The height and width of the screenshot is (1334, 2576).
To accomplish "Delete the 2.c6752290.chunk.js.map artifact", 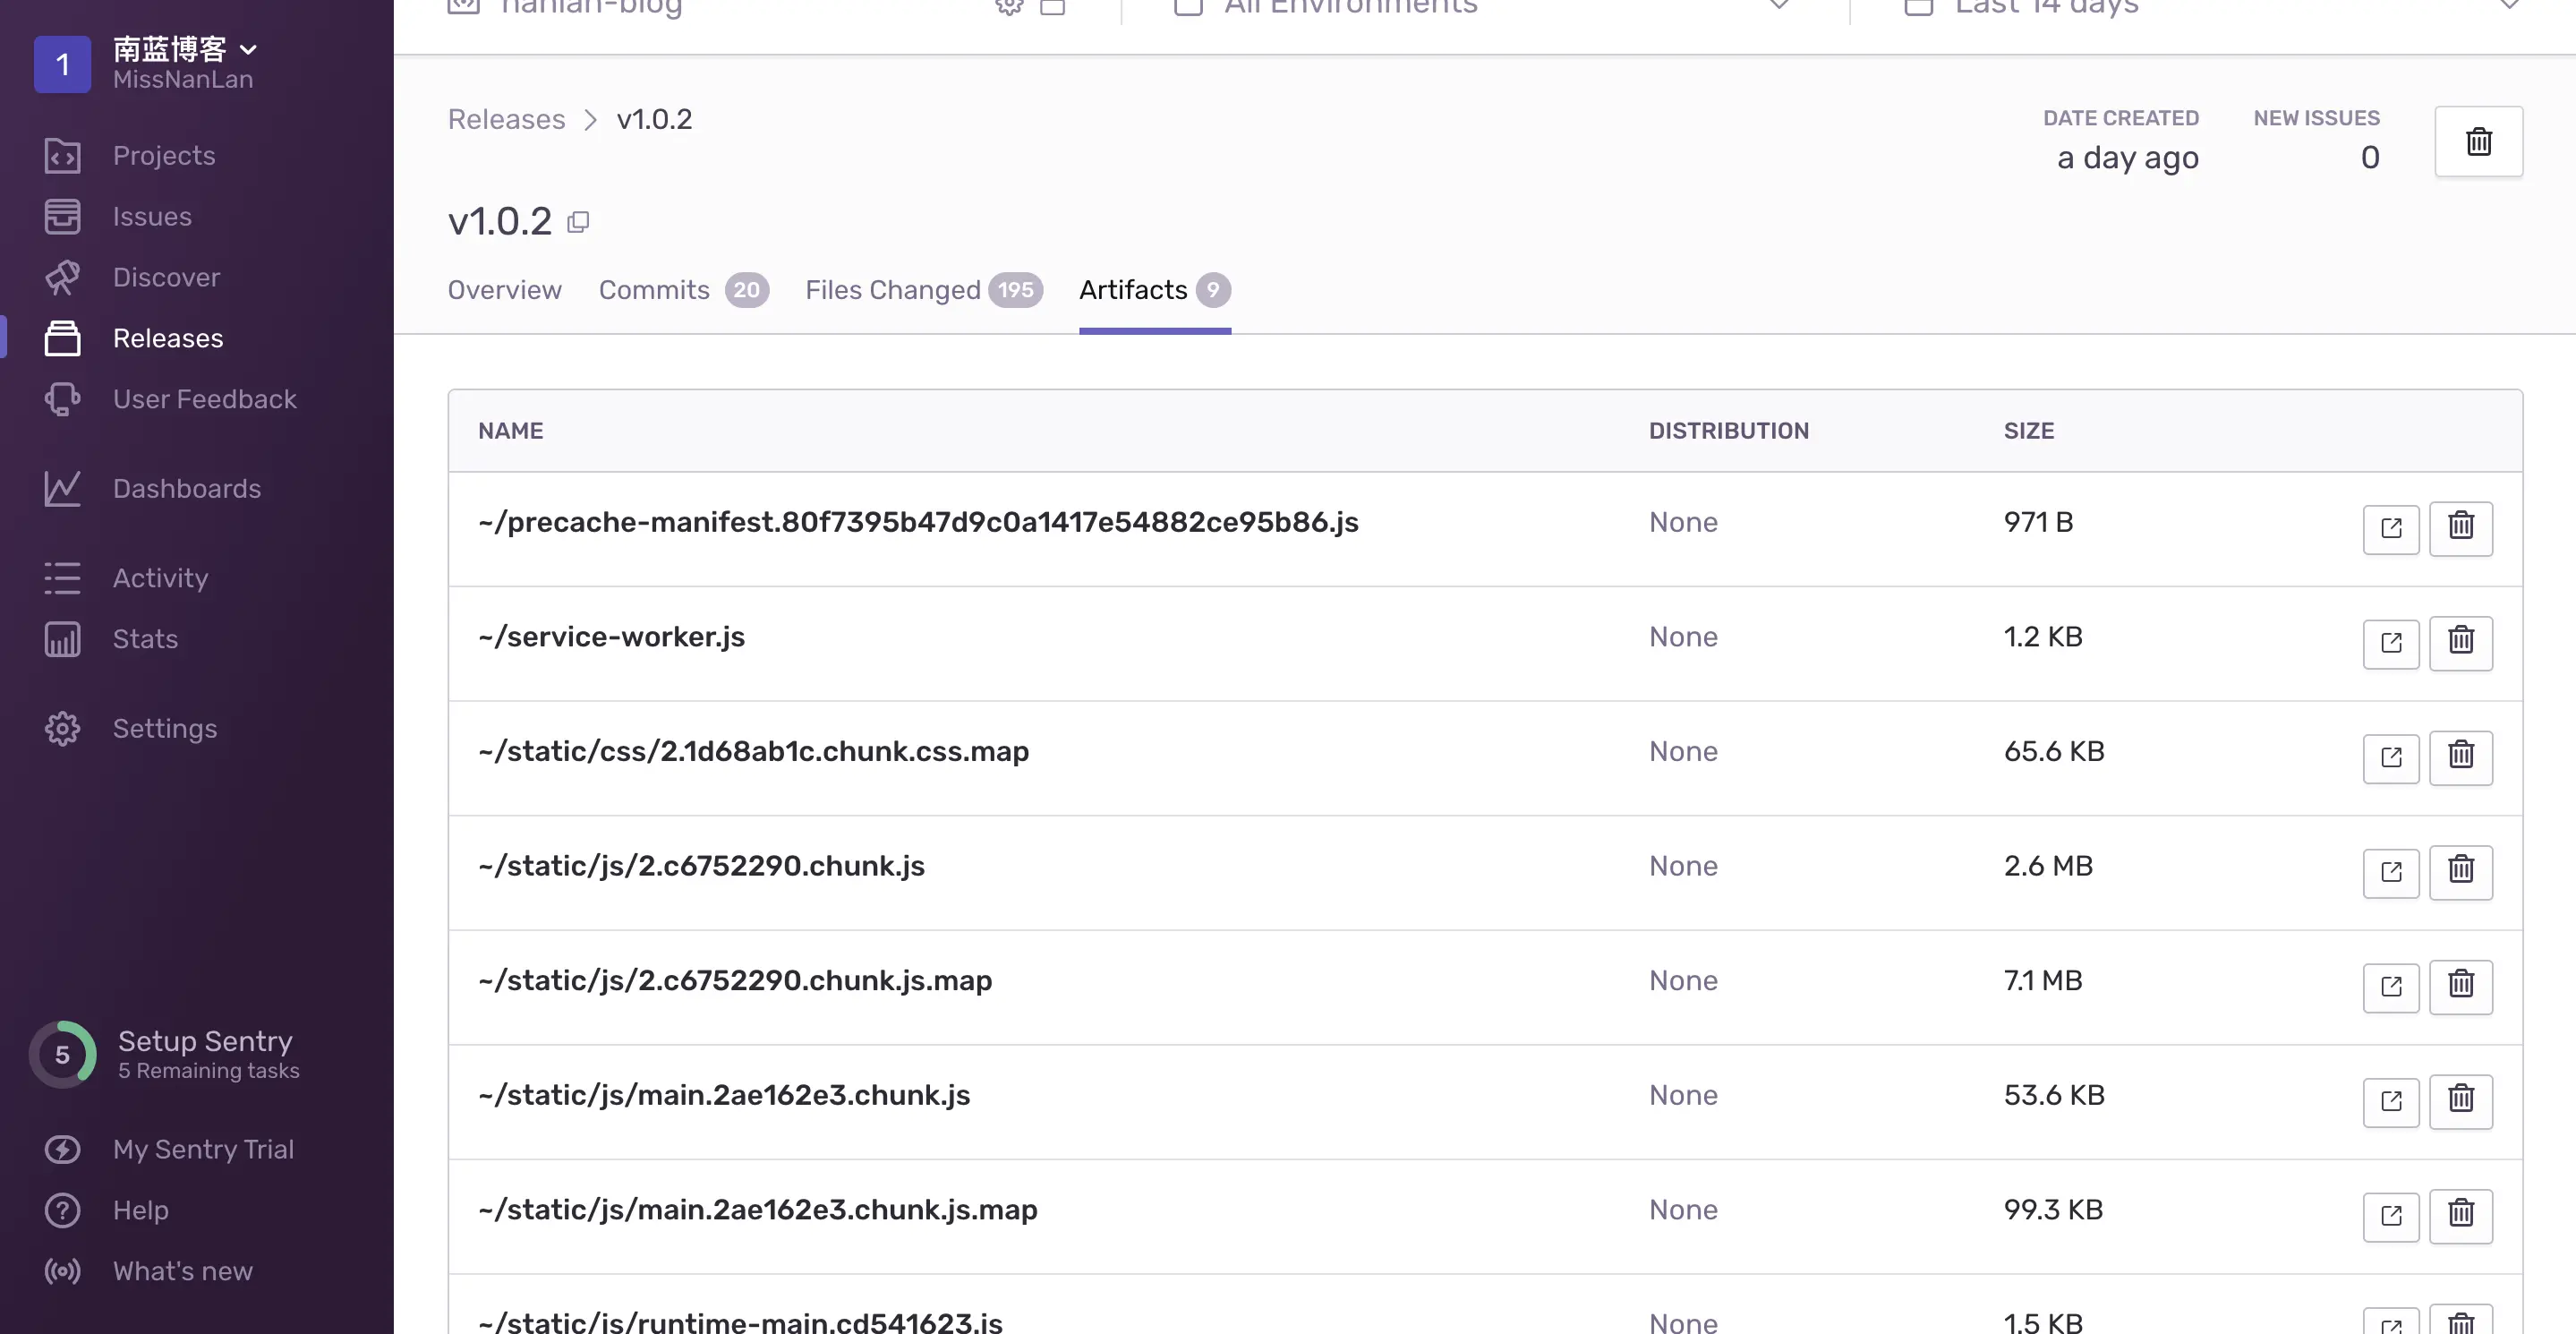I will point(2460,986).
